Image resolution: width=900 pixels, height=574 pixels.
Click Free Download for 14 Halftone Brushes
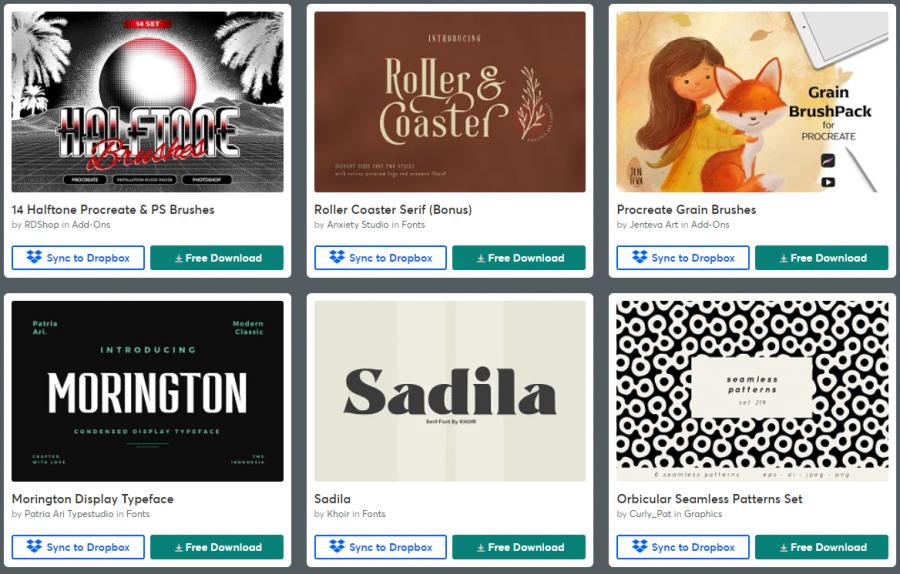click(217, 258)
